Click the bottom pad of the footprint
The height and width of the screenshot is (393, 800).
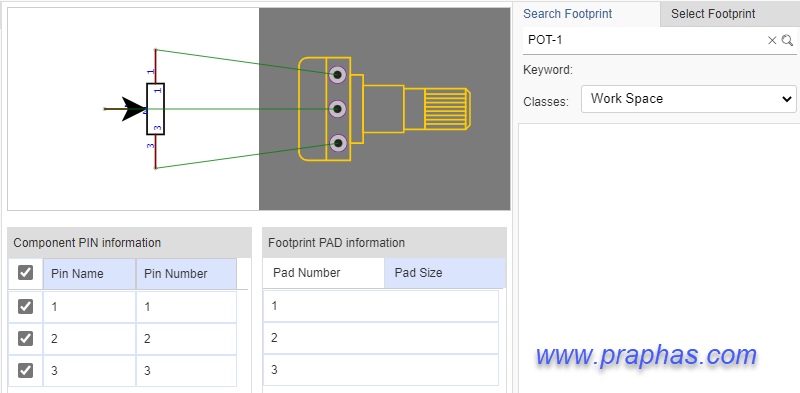click(x=337, y=143)
